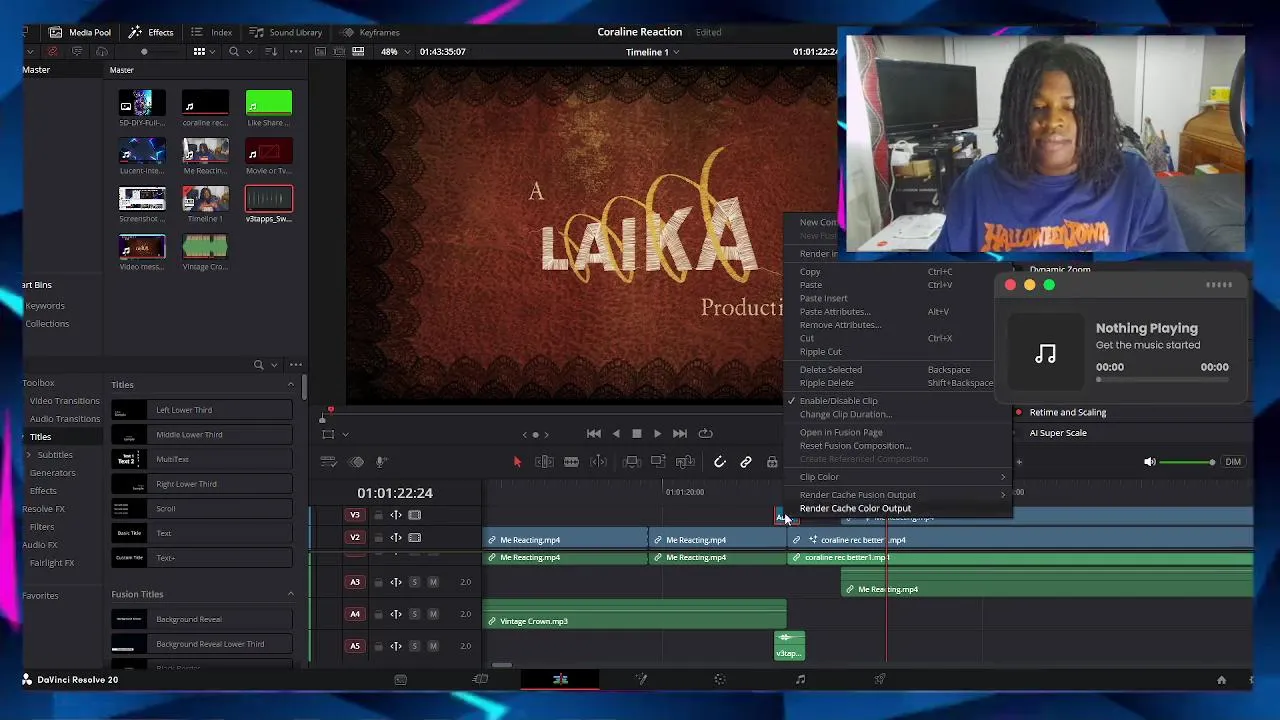
Task: Collapse the Titles section header
Action: click(291, 385)
